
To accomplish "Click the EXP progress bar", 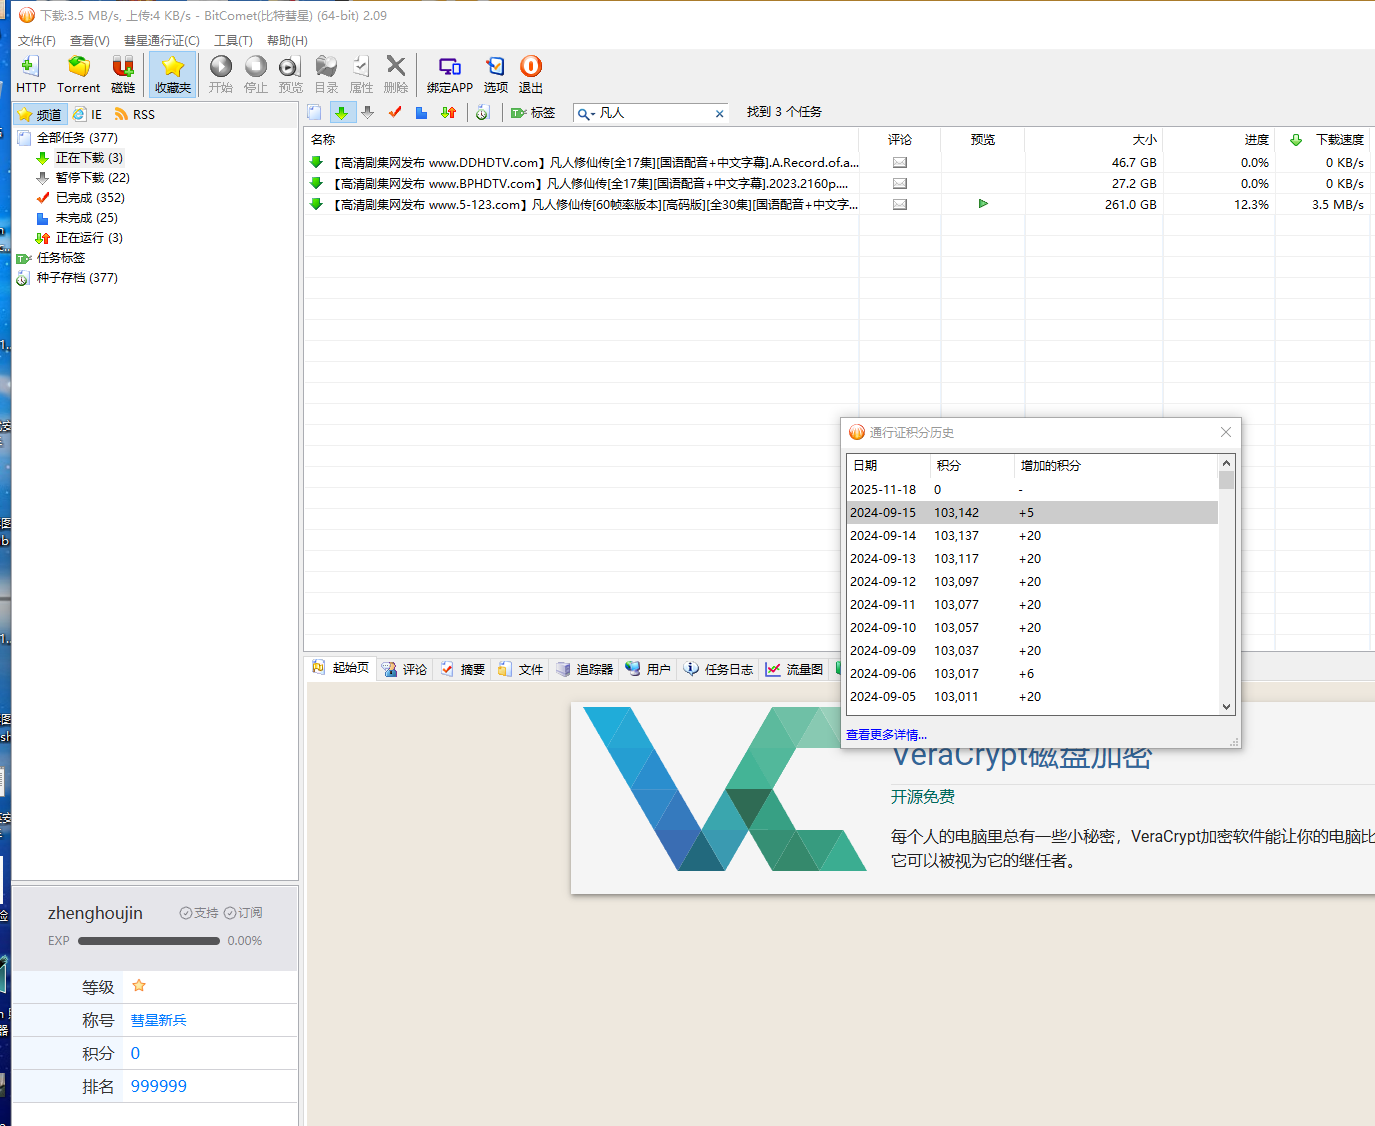I will pos(148,941).
